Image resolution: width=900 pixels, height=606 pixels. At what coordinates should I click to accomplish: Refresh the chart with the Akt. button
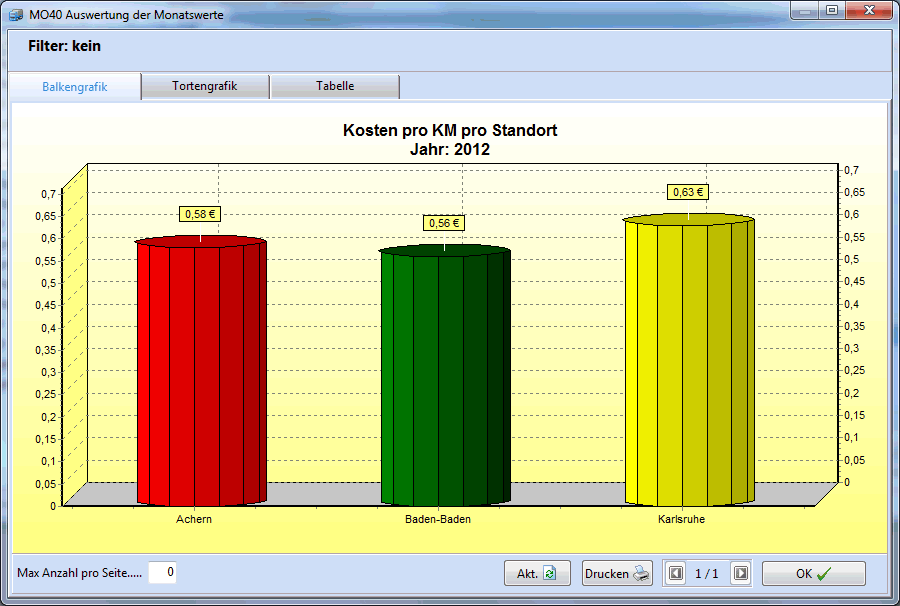[536, 573]
